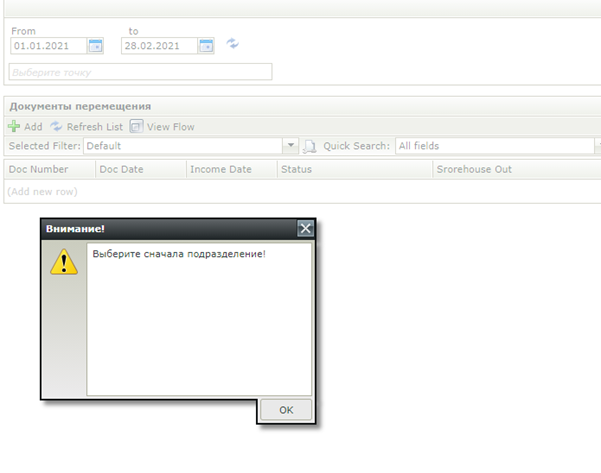Open the To date calendar picker

pyautogui.click(x=206, y=46)
